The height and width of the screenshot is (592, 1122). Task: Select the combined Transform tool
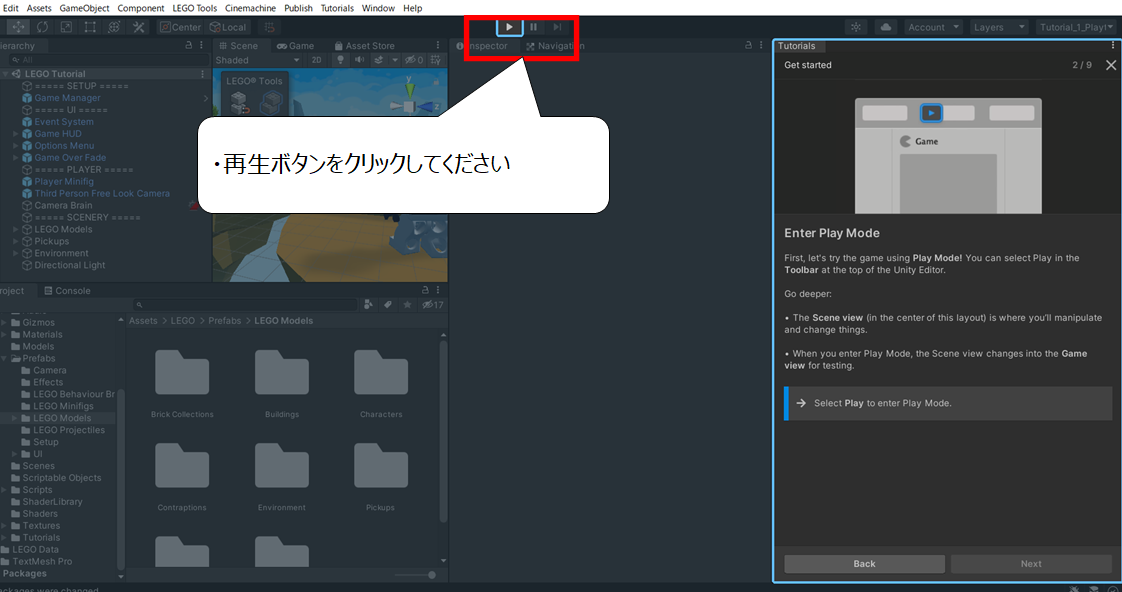tap(114, 27)
